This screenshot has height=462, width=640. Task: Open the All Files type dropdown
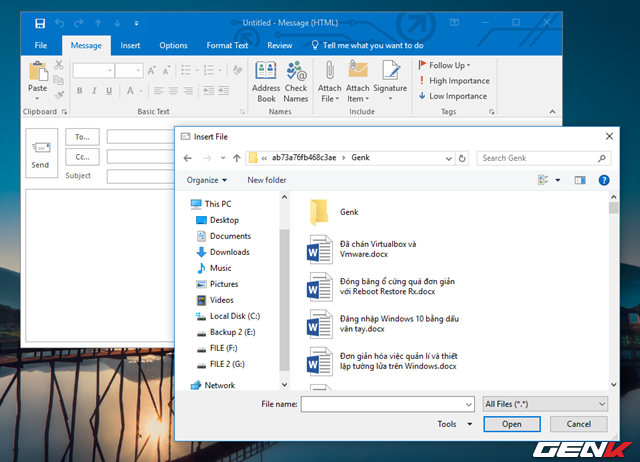pyautogui.click(x=545, y=404)
